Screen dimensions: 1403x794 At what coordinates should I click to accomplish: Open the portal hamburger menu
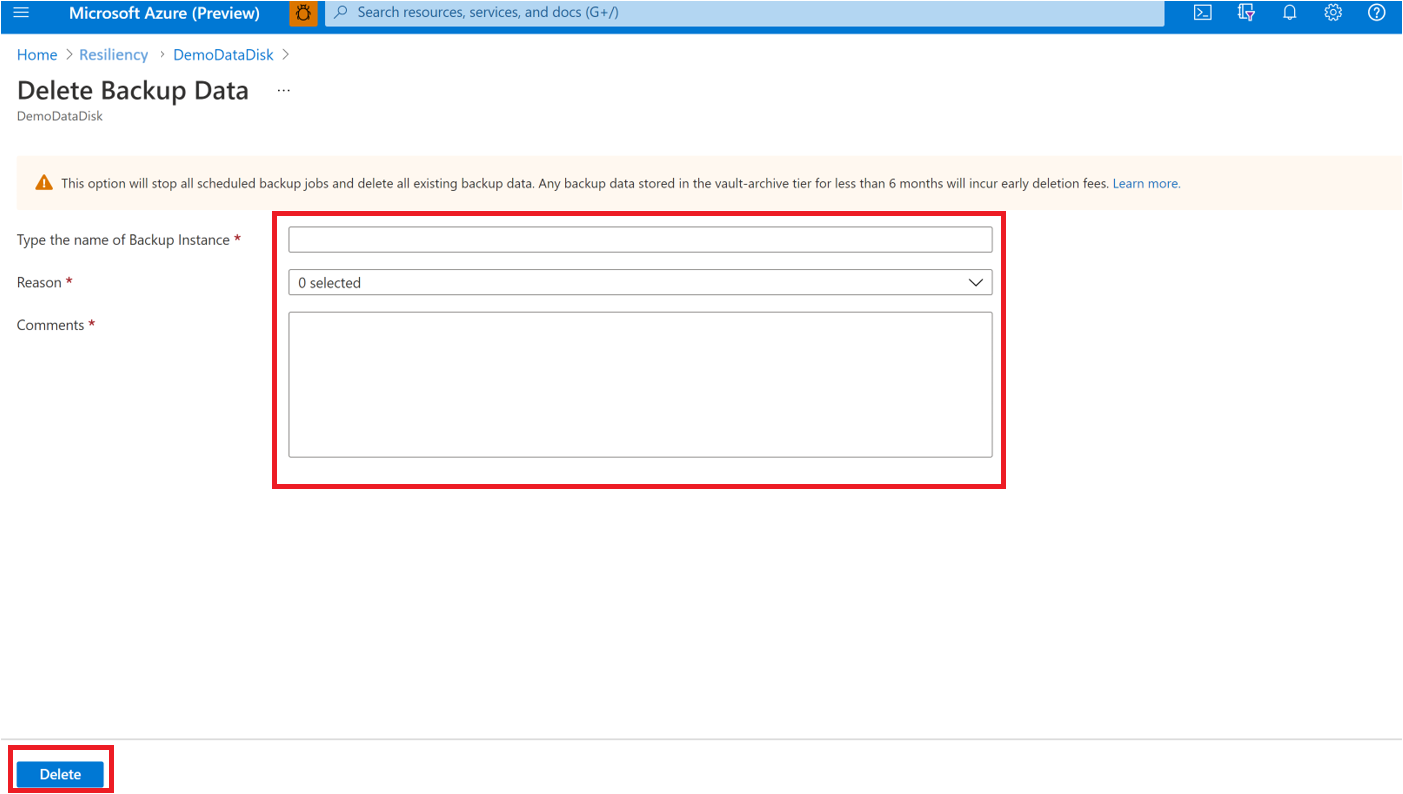[x=21, y=13]
